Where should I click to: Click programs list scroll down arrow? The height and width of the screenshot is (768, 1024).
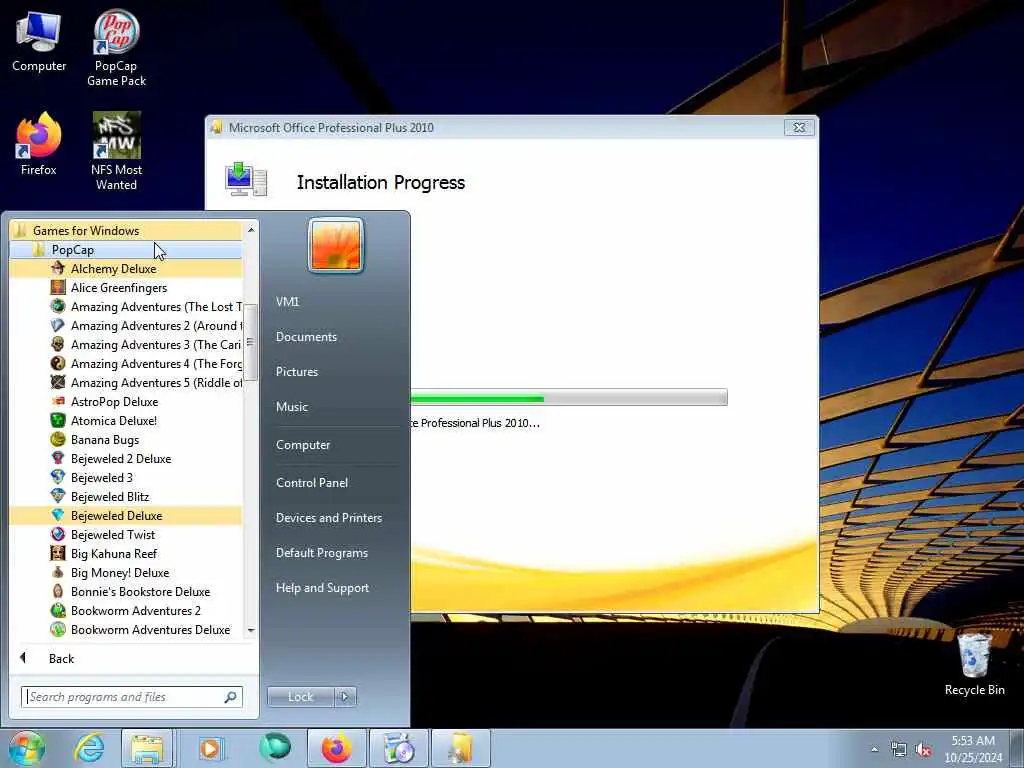(x=251, y=630)
